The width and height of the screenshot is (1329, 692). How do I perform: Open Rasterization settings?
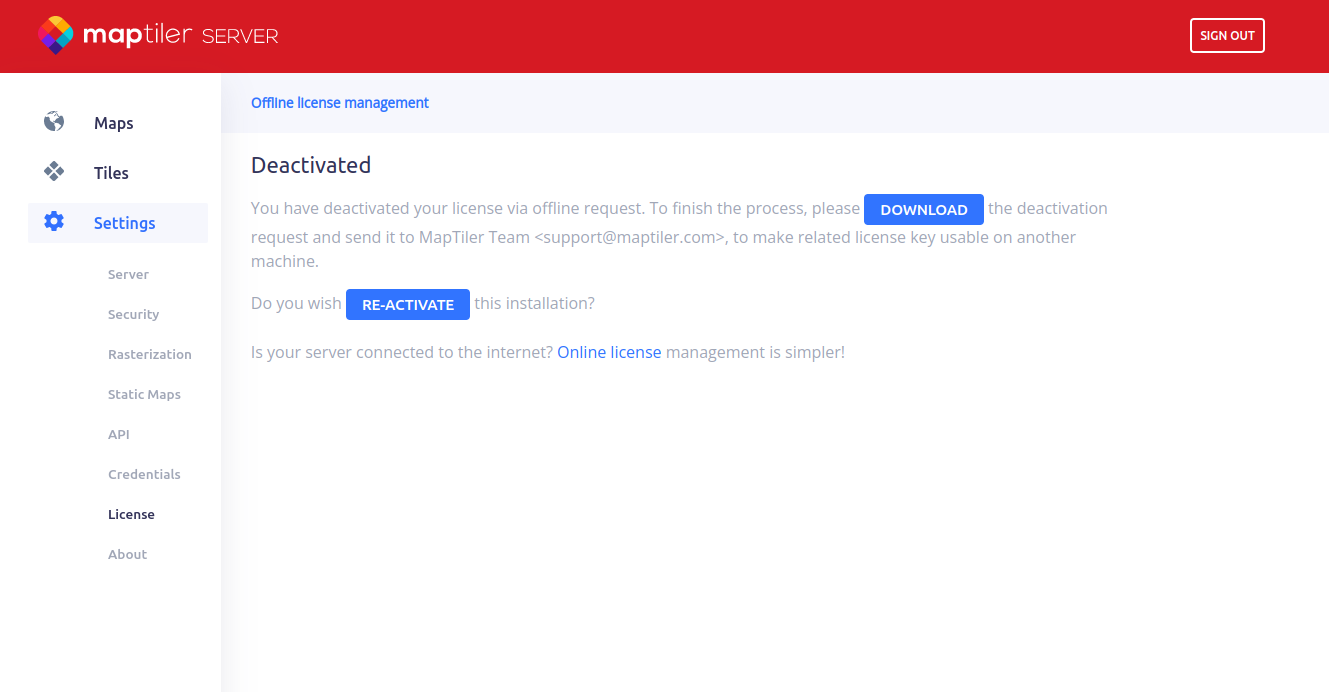point(149,354)
